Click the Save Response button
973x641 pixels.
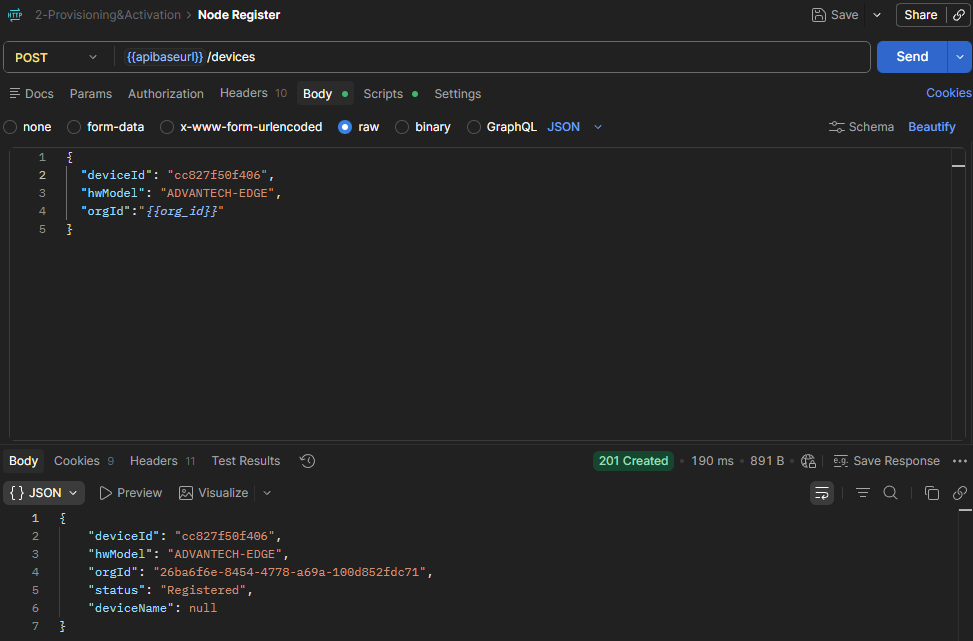click(x=886, y=461)
